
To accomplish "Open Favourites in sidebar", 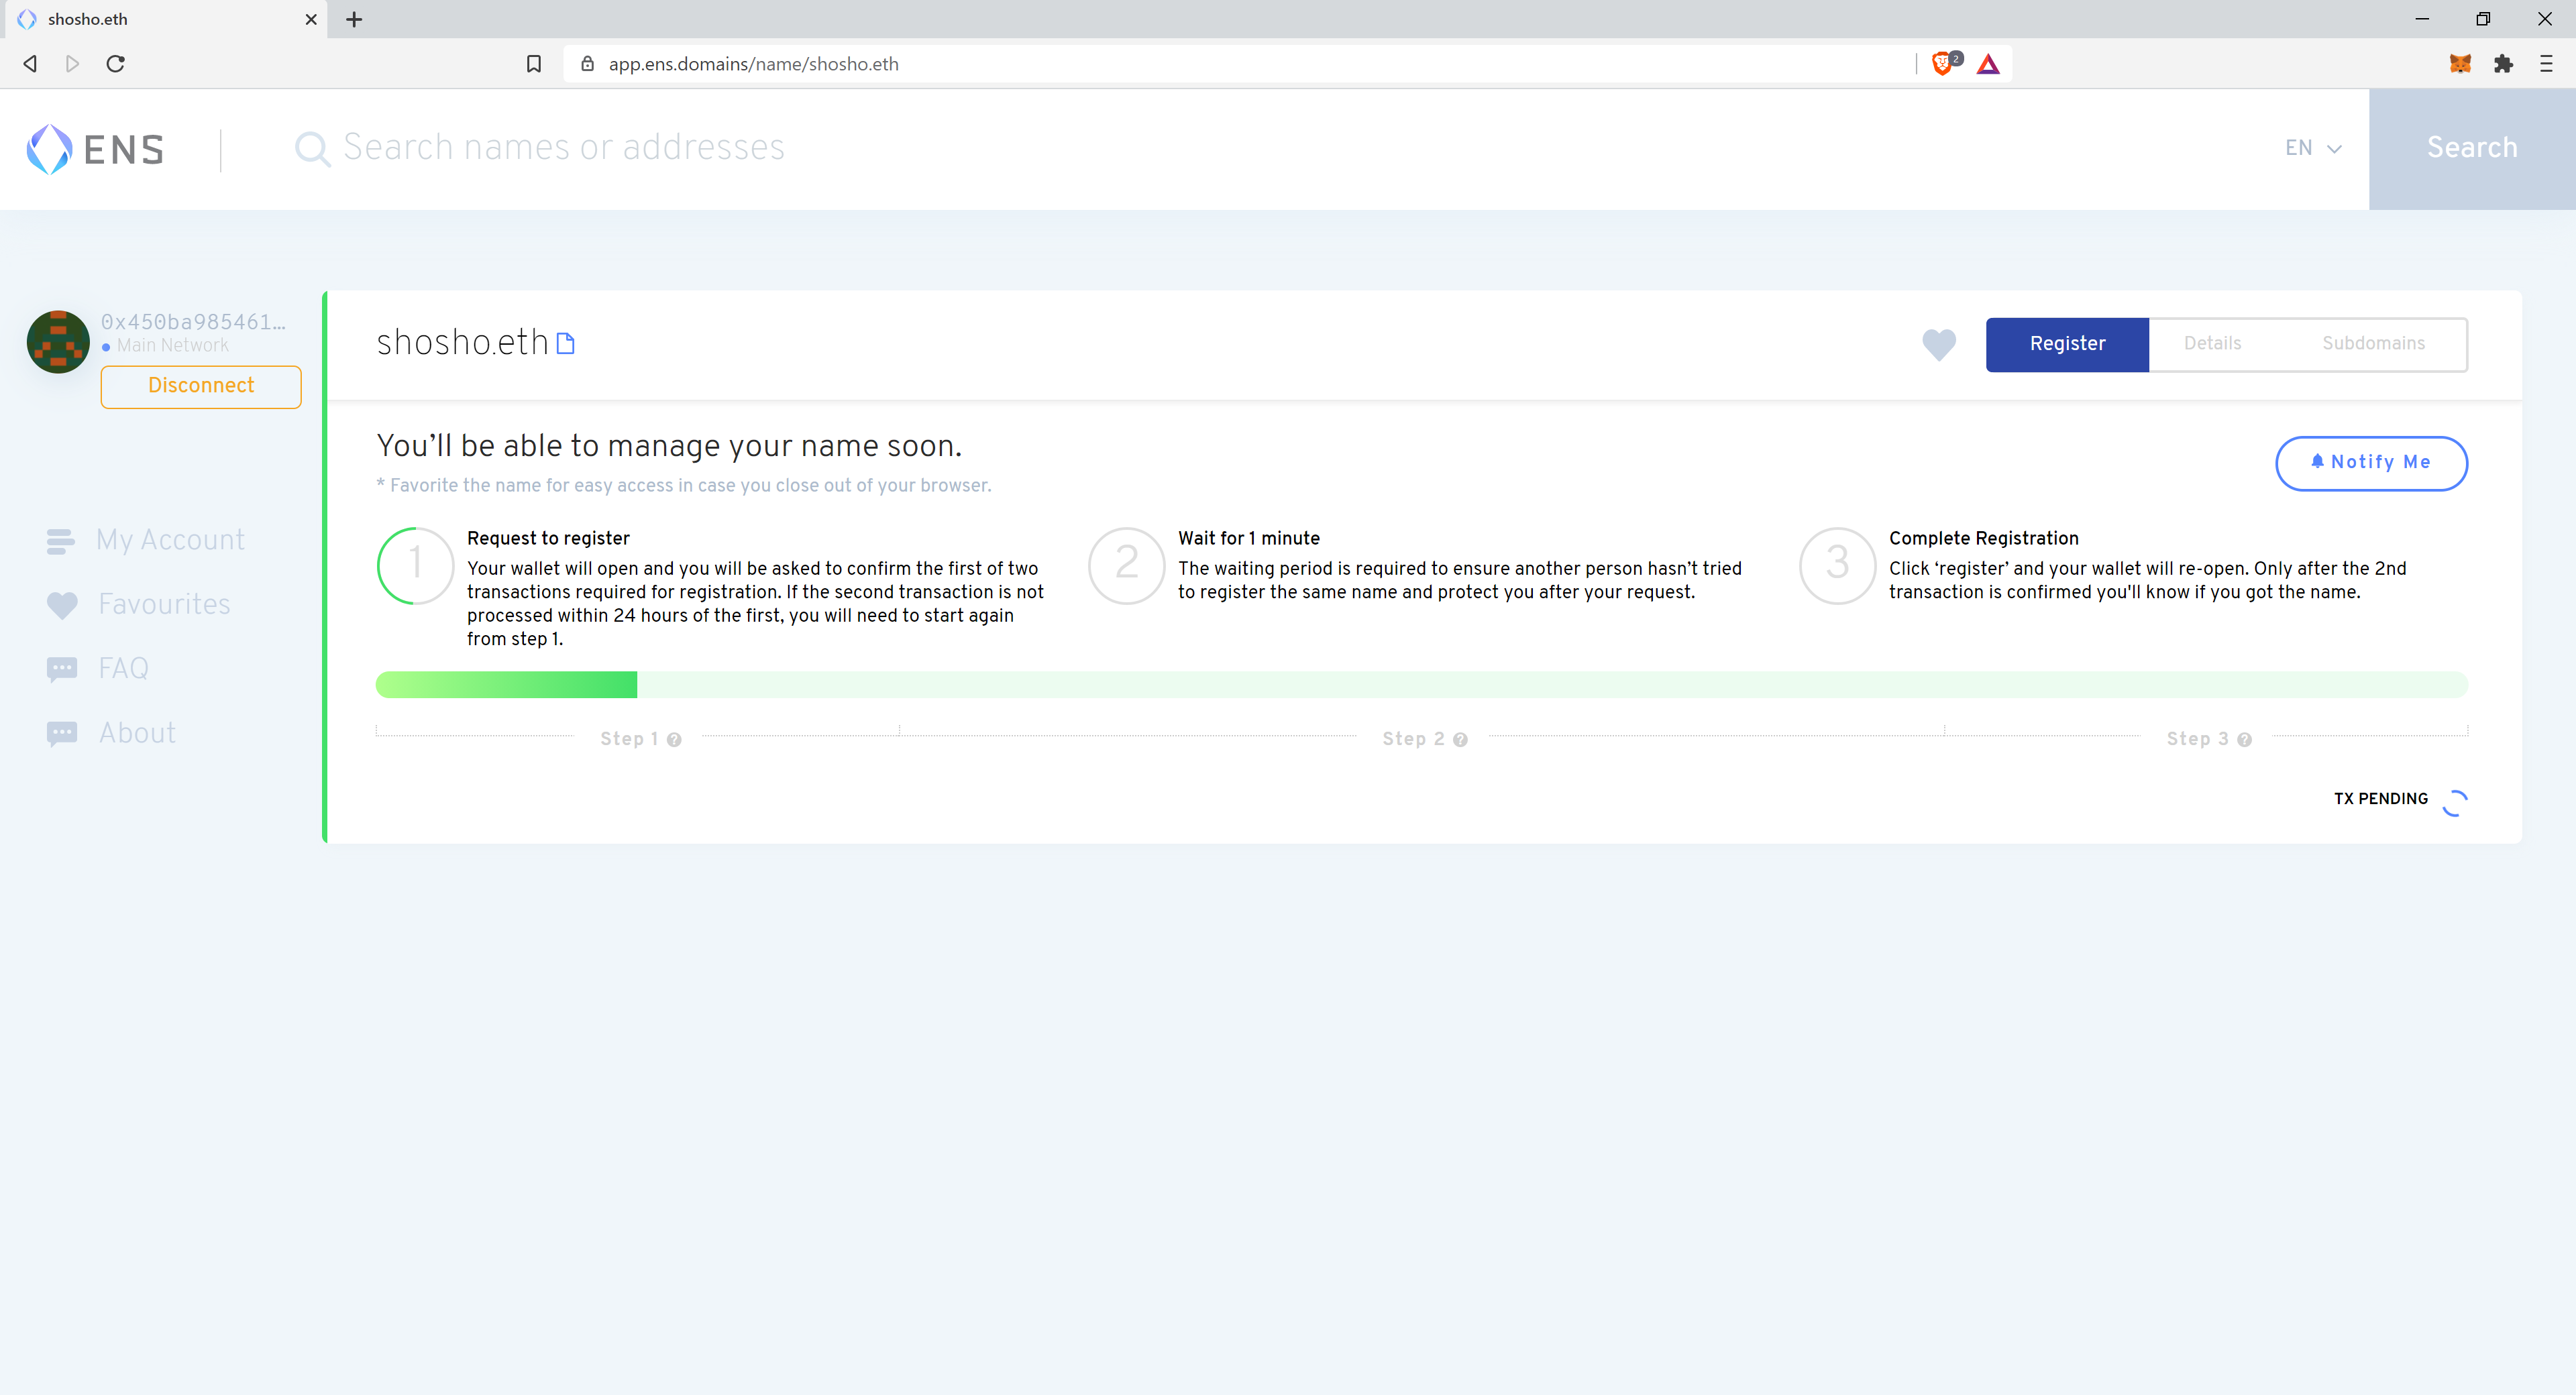I will pyautogui.click(x=139, y=605).
